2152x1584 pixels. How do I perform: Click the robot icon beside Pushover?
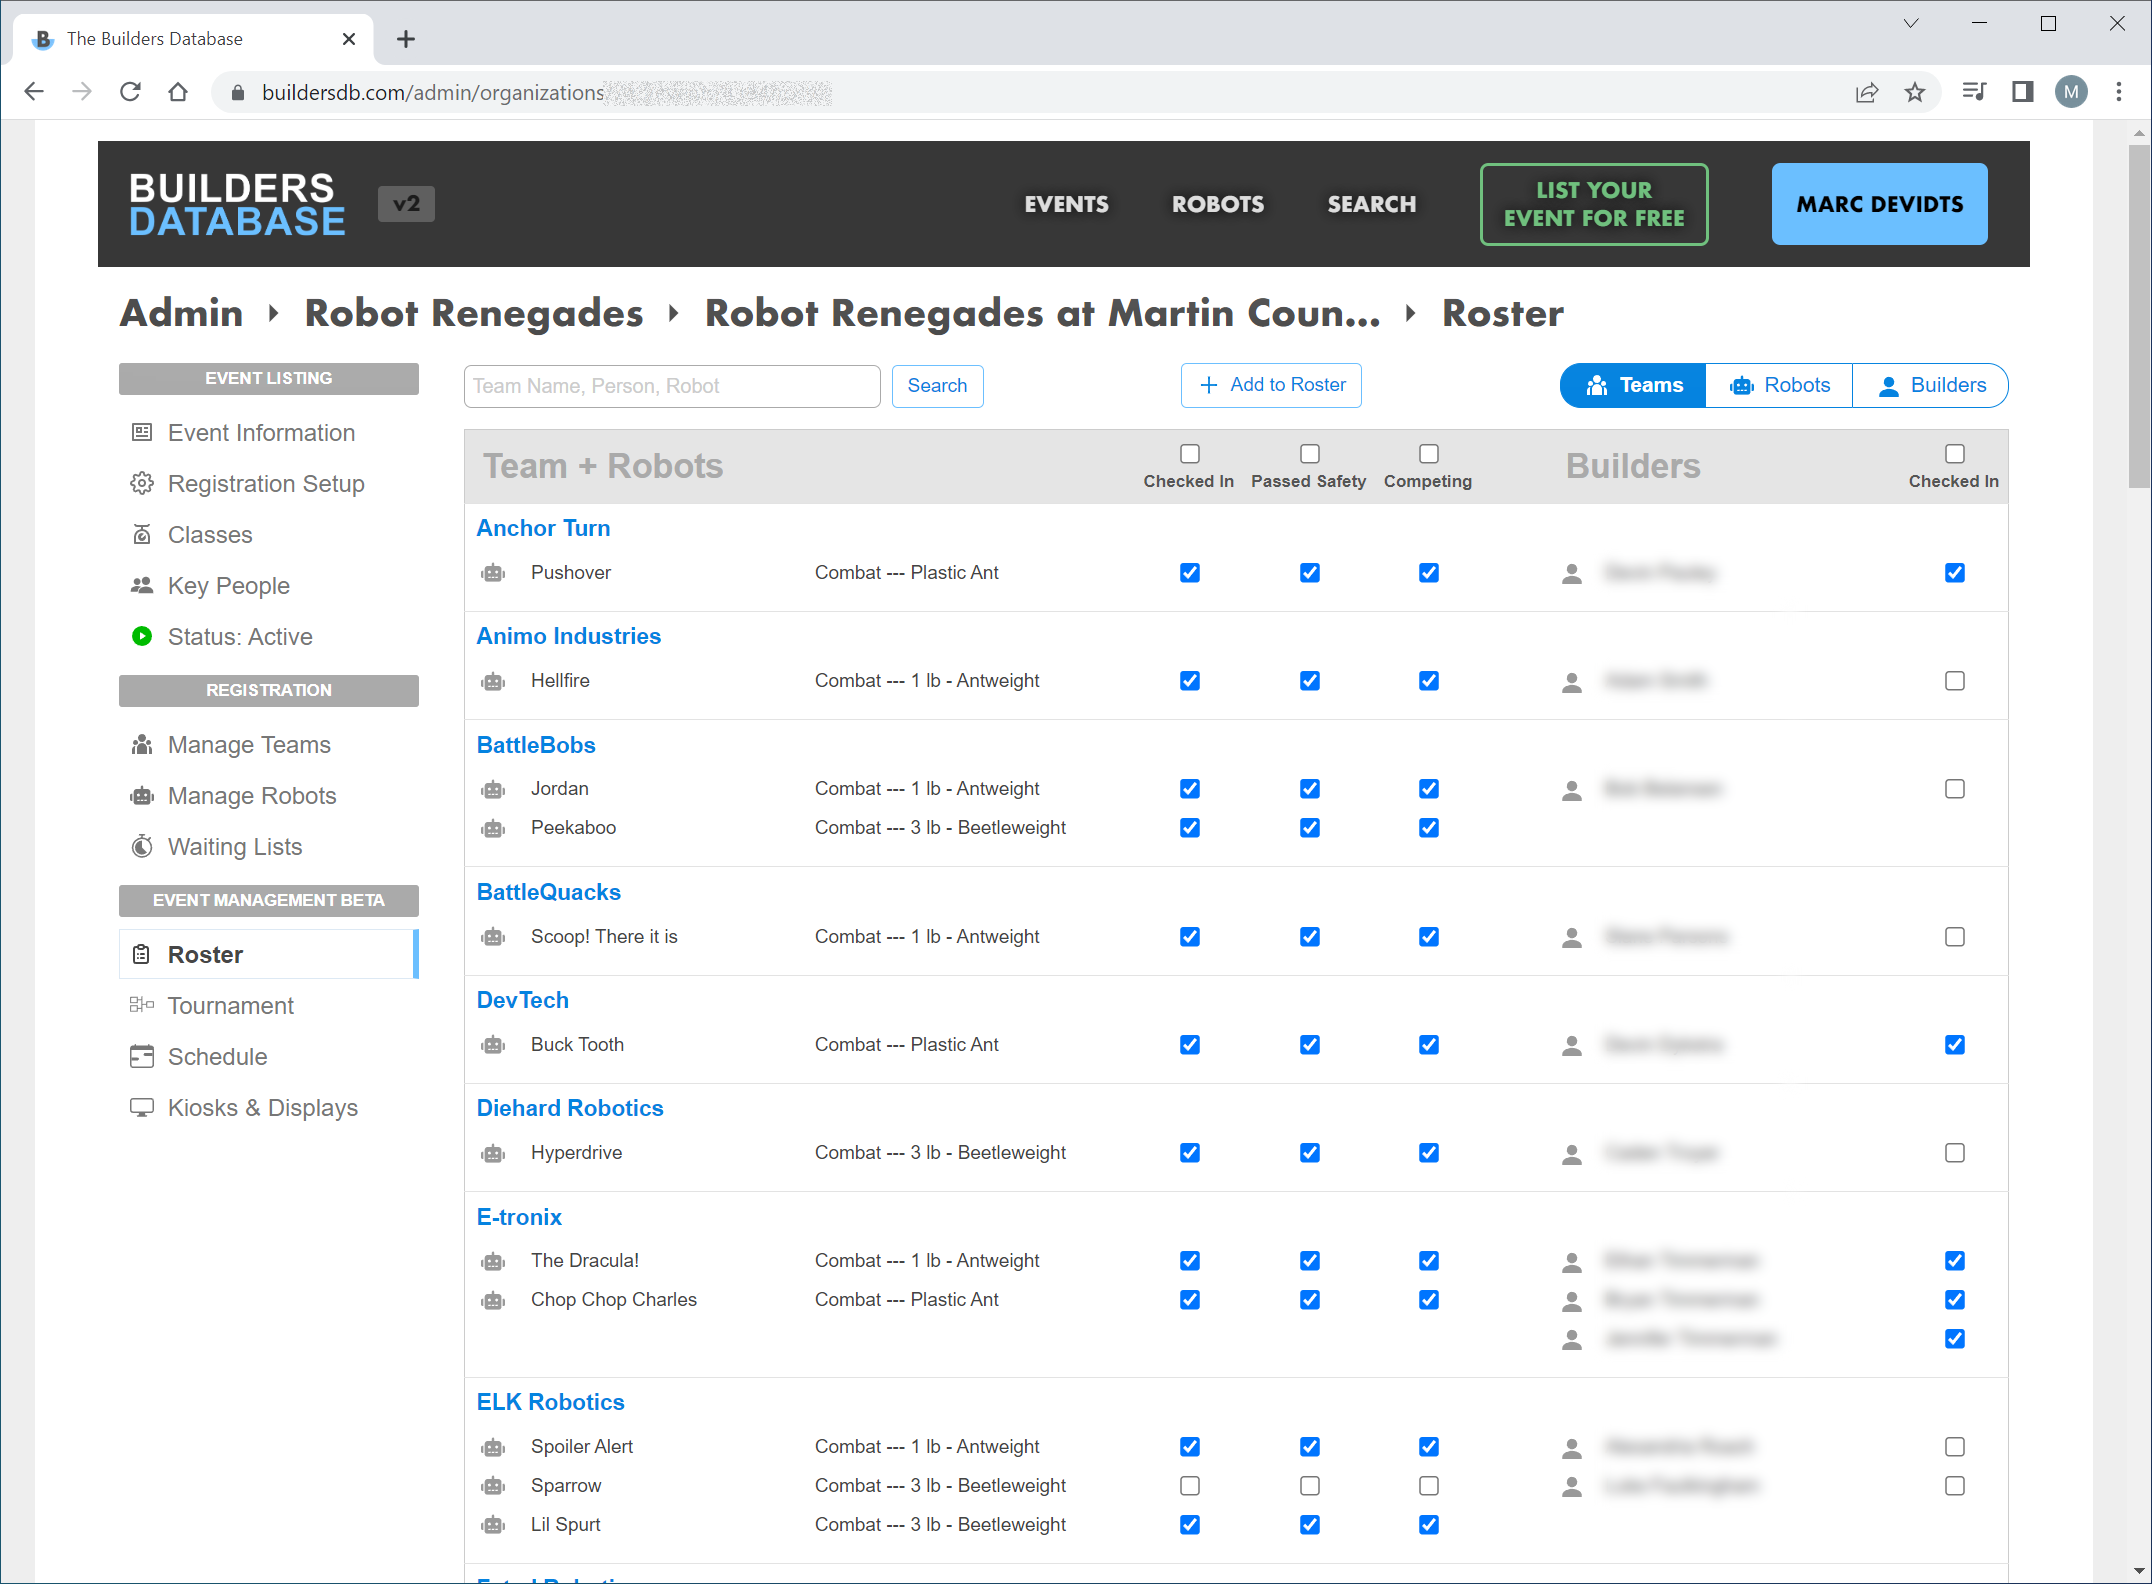click(493, 573)
